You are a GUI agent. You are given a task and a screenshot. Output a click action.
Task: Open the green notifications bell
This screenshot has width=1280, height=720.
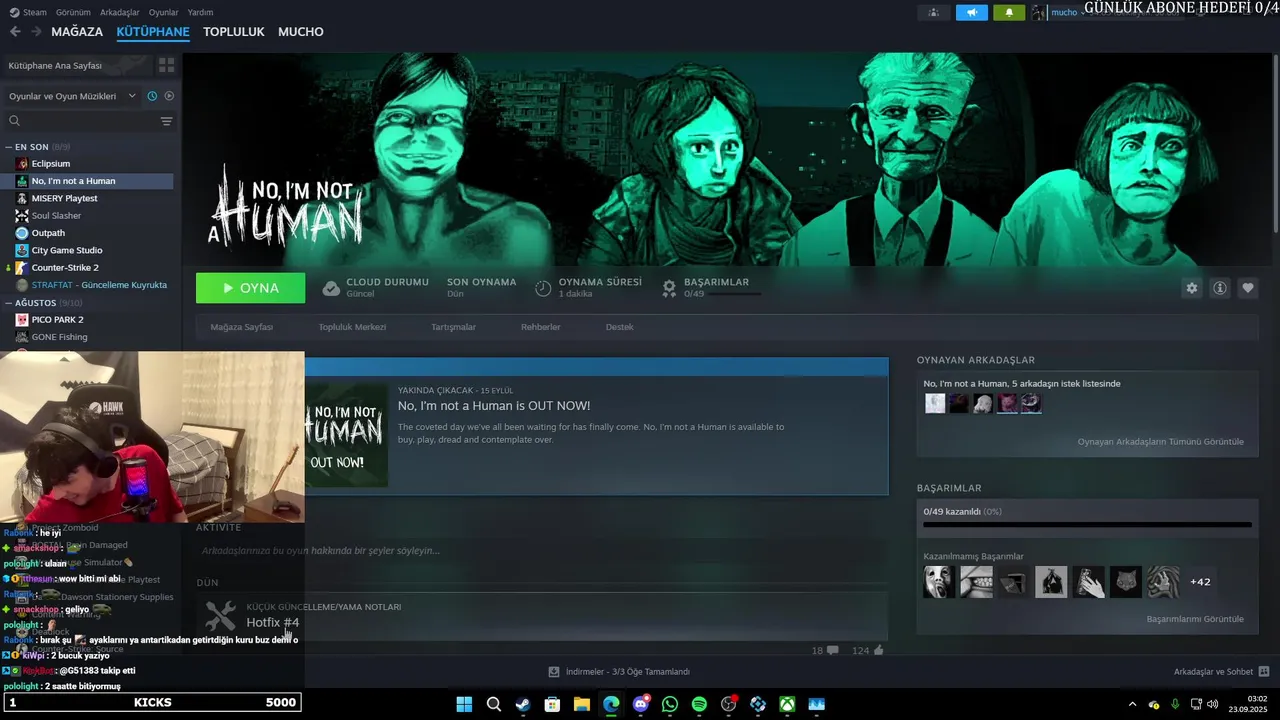pos(1009,13)
